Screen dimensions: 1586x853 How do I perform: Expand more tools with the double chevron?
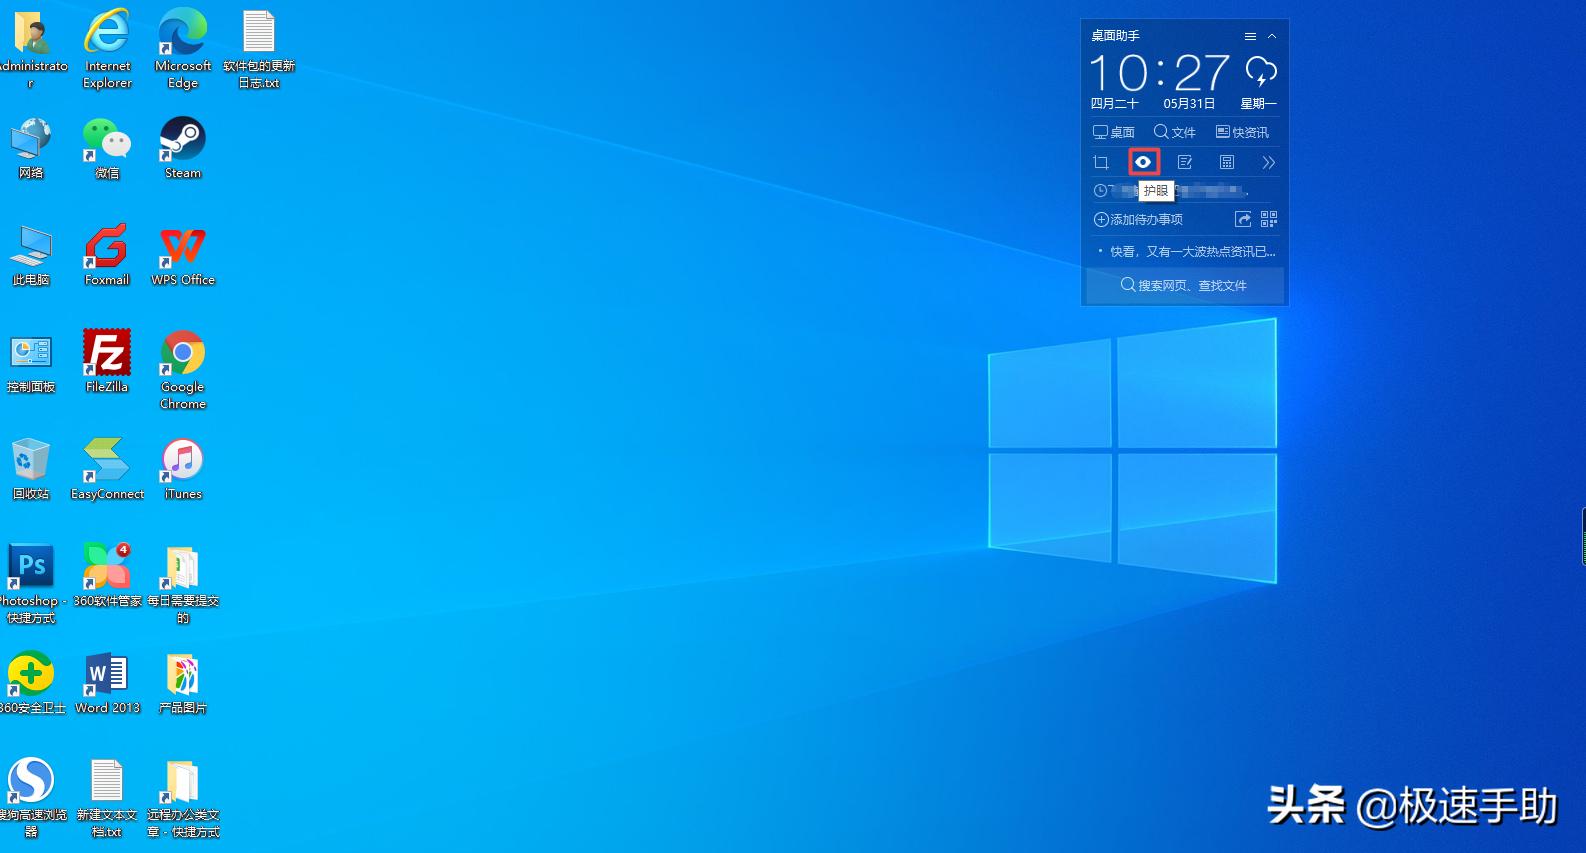click(1268, 162)
